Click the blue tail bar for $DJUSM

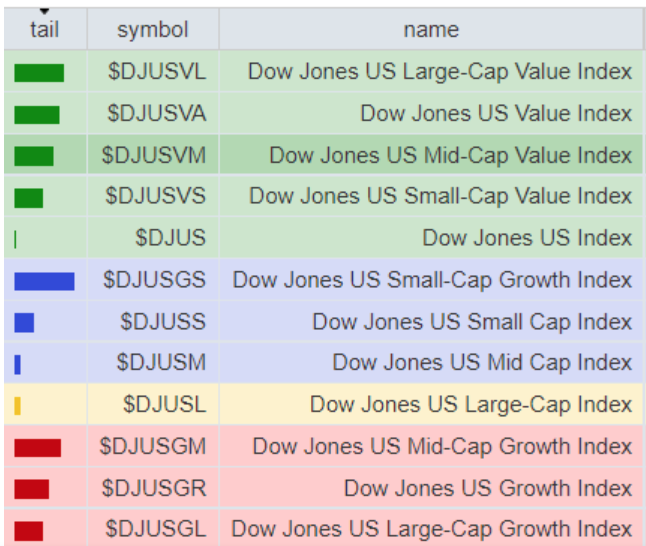click(18, 364)
